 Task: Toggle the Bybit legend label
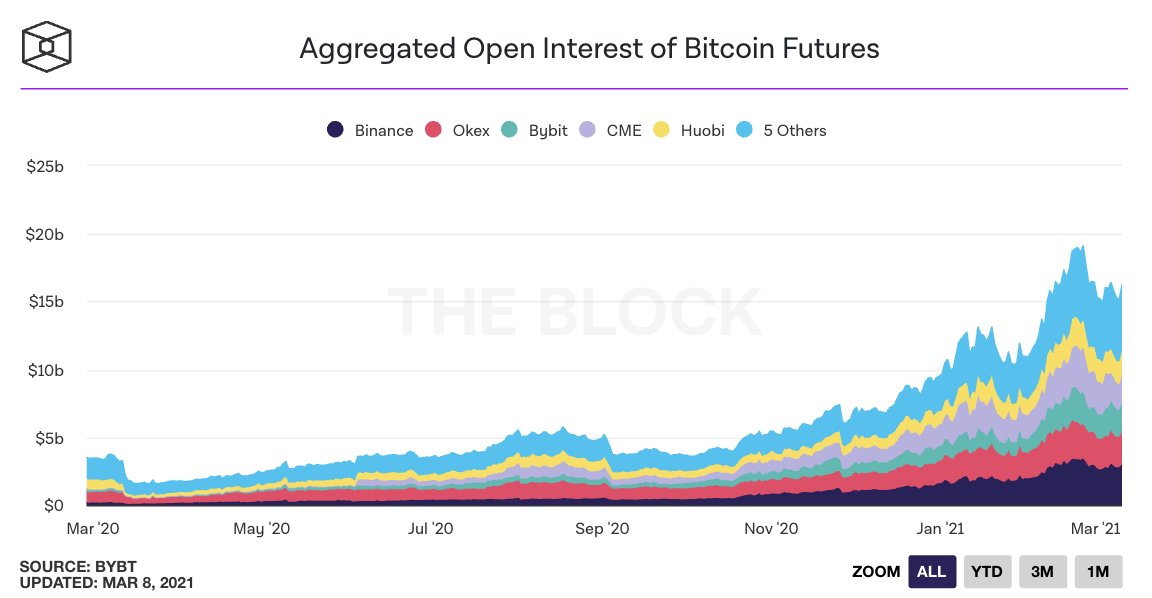[547, 130]
